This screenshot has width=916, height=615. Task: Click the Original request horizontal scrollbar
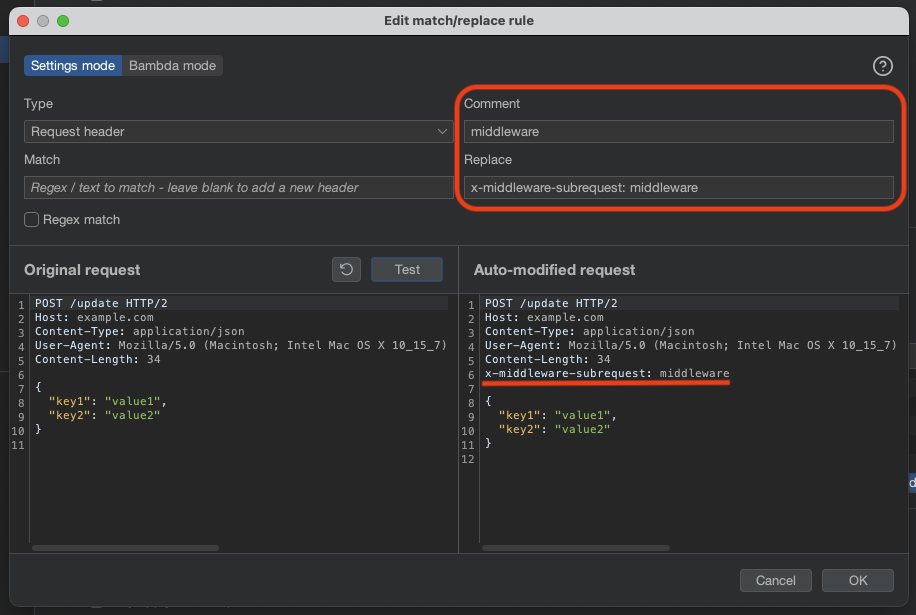pos(126,548)
